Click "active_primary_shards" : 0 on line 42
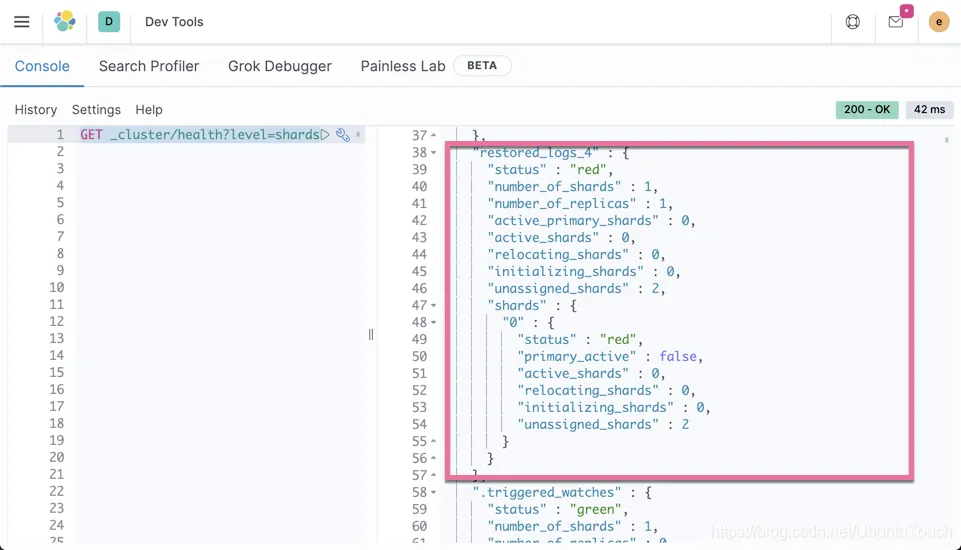This screenshot has width=961, height=550. pyautogui.click(x=591, y=221)
